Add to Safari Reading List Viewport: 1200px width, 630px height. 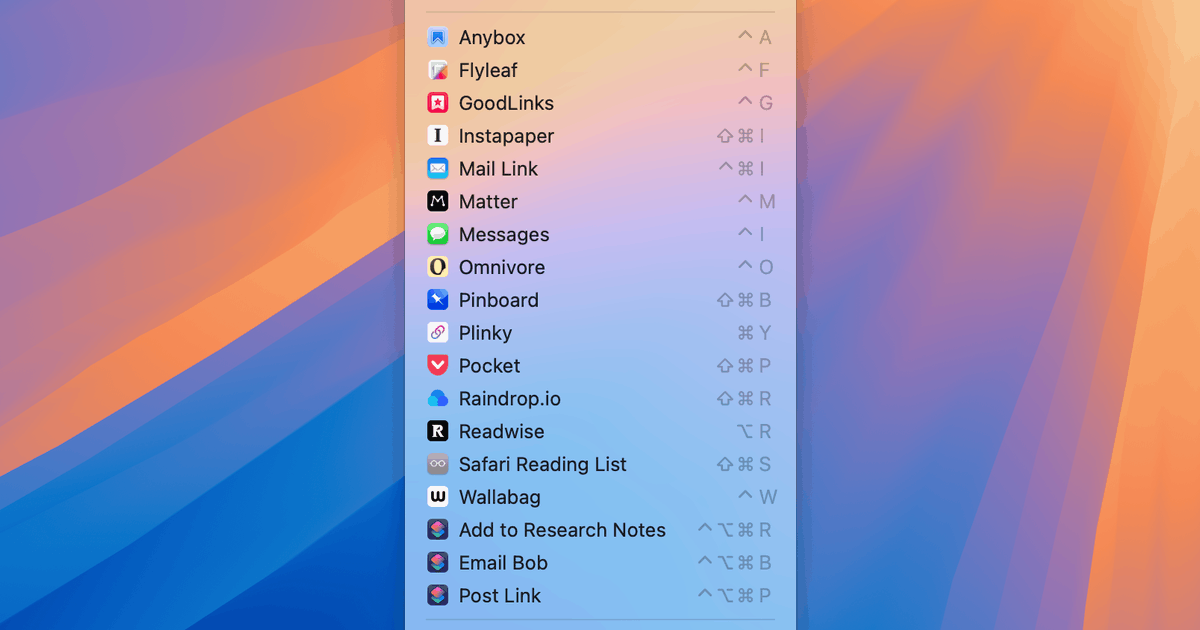pyautogui.click(x=600, y=464)
